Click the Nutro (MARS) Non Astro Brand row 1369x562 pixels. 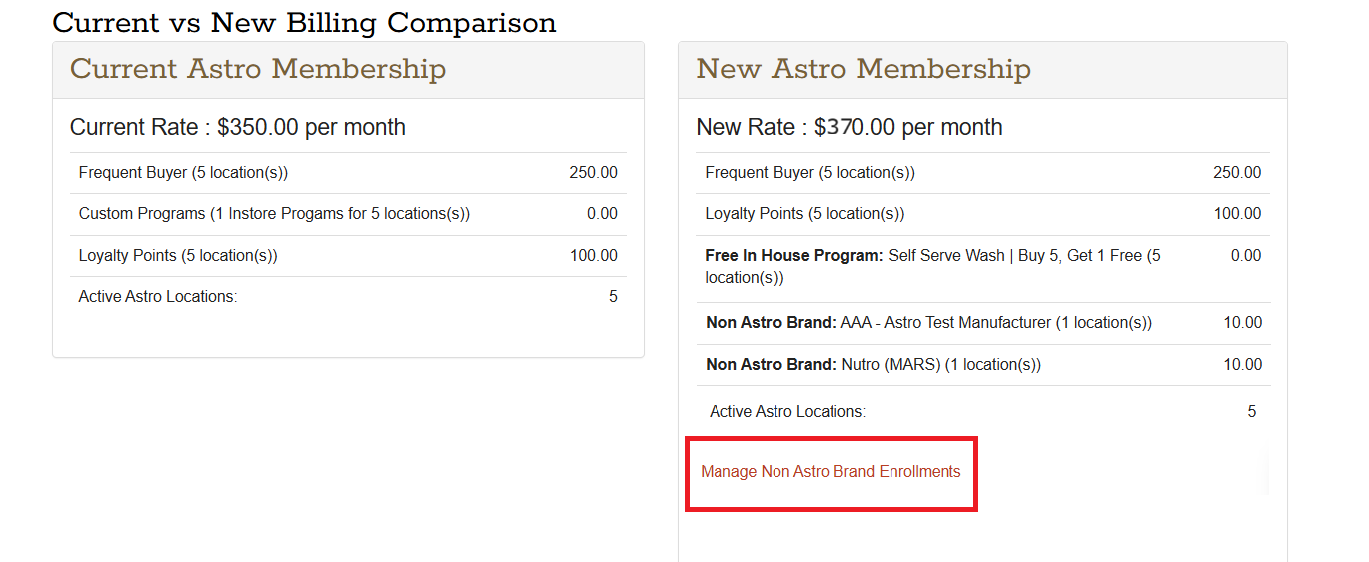(x=873, y=365)
